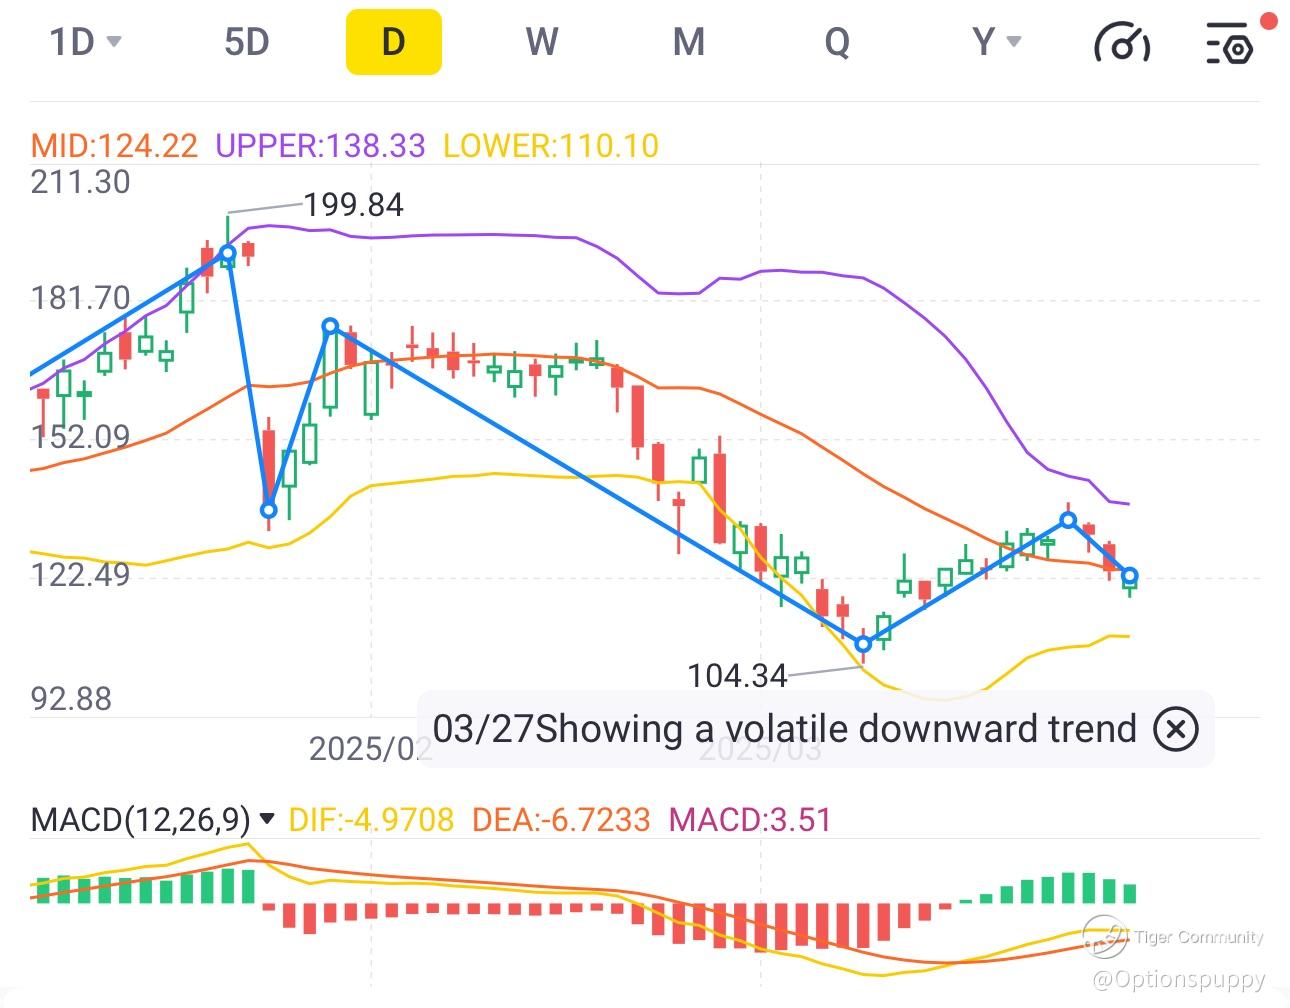1290x1008 pixels.
Task: Click the DEA:-6.7233 value
Action: (561, 820)
